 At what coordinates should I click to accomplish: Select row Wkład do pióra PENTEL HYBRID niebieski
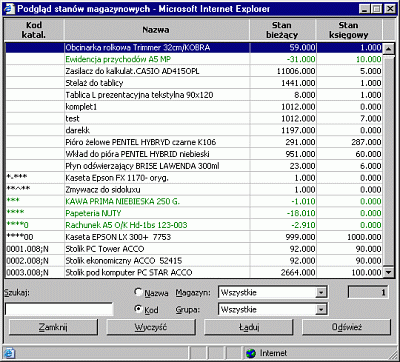point(194,154)
